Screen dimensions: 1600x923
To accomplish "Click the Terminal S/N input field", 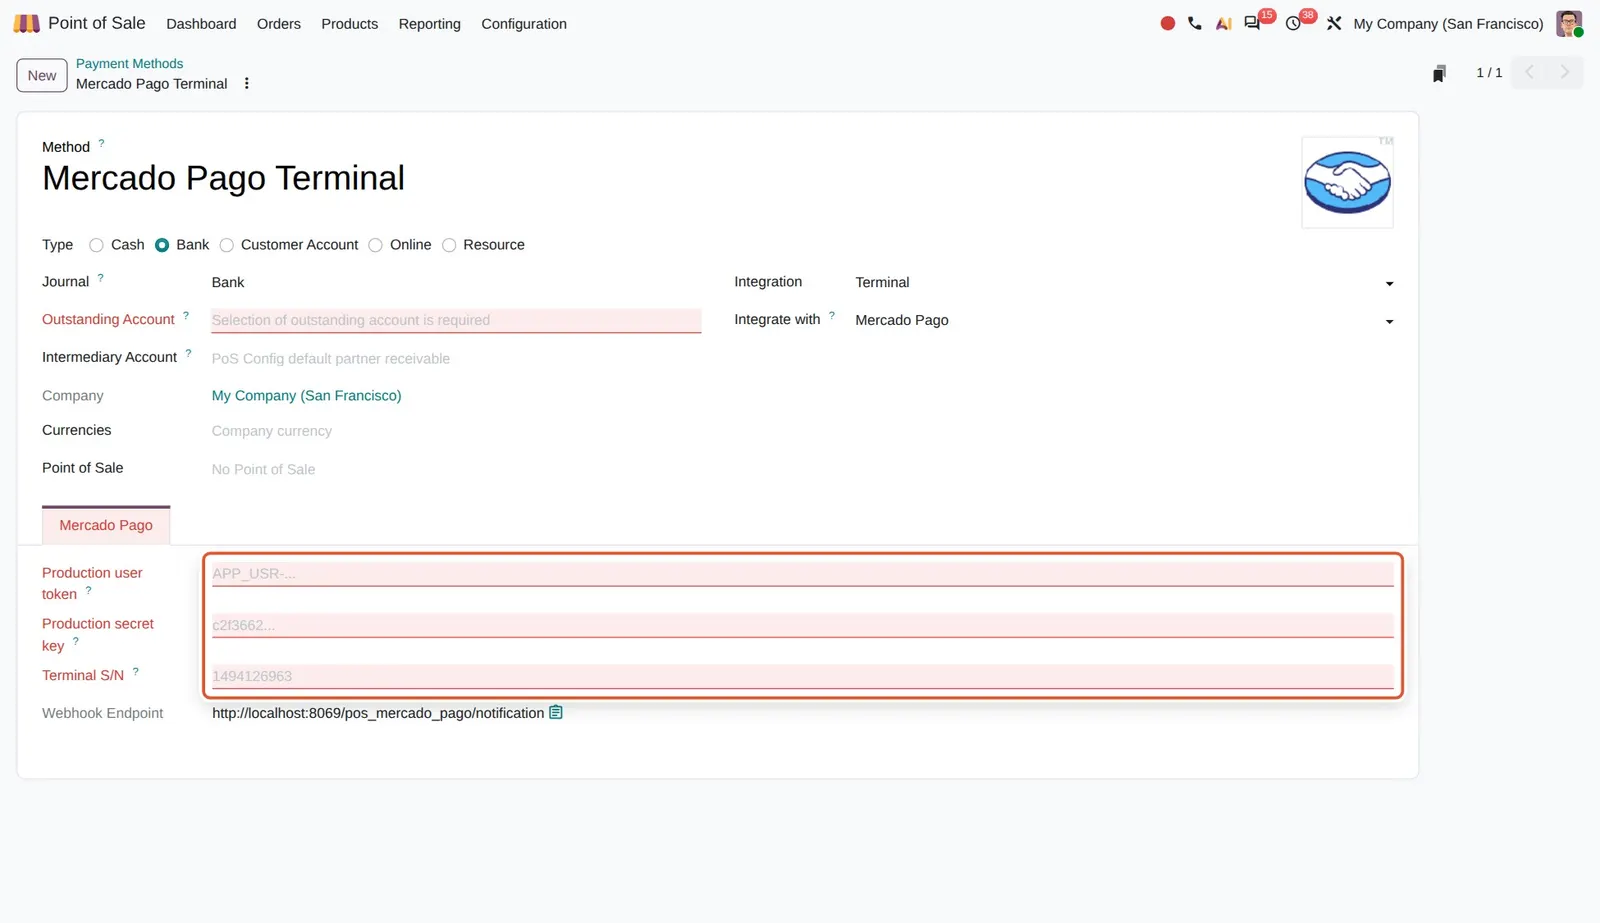I will coord(802,676).
